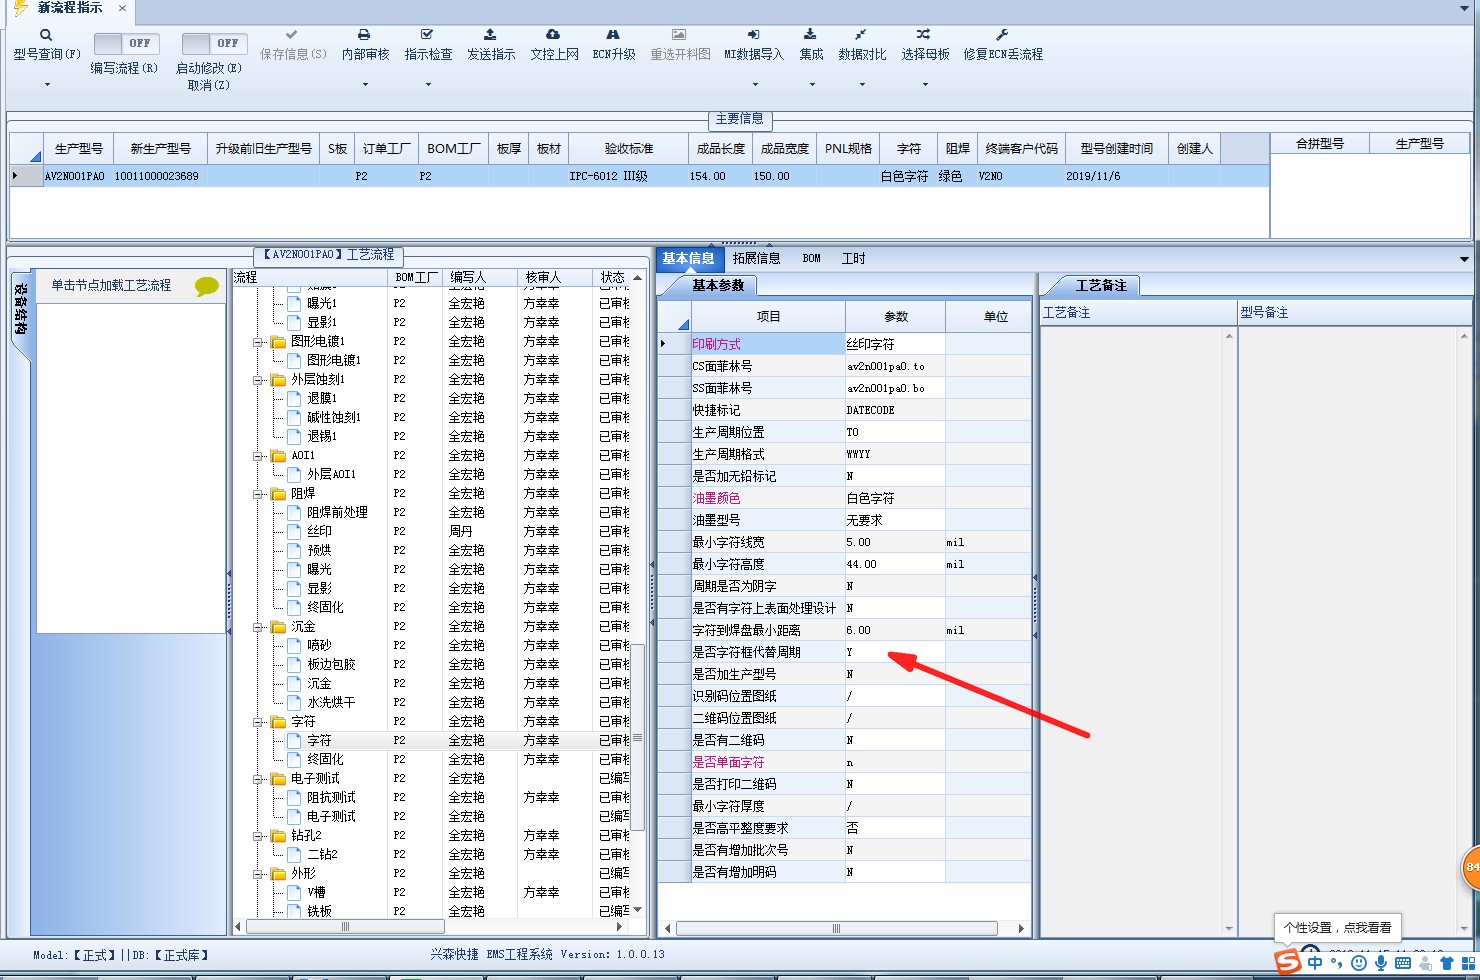Select 碱性蚀刻1 tree node

click(x=334, y=418)
